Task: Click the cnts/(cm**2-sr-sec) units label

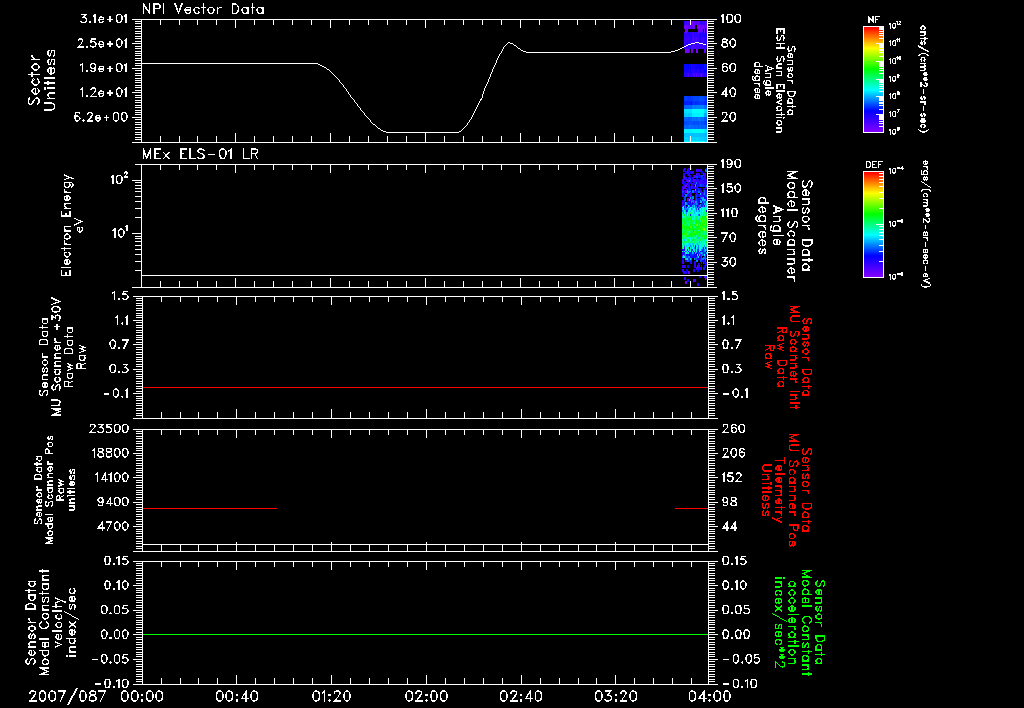Action: [x=923, y=78]
